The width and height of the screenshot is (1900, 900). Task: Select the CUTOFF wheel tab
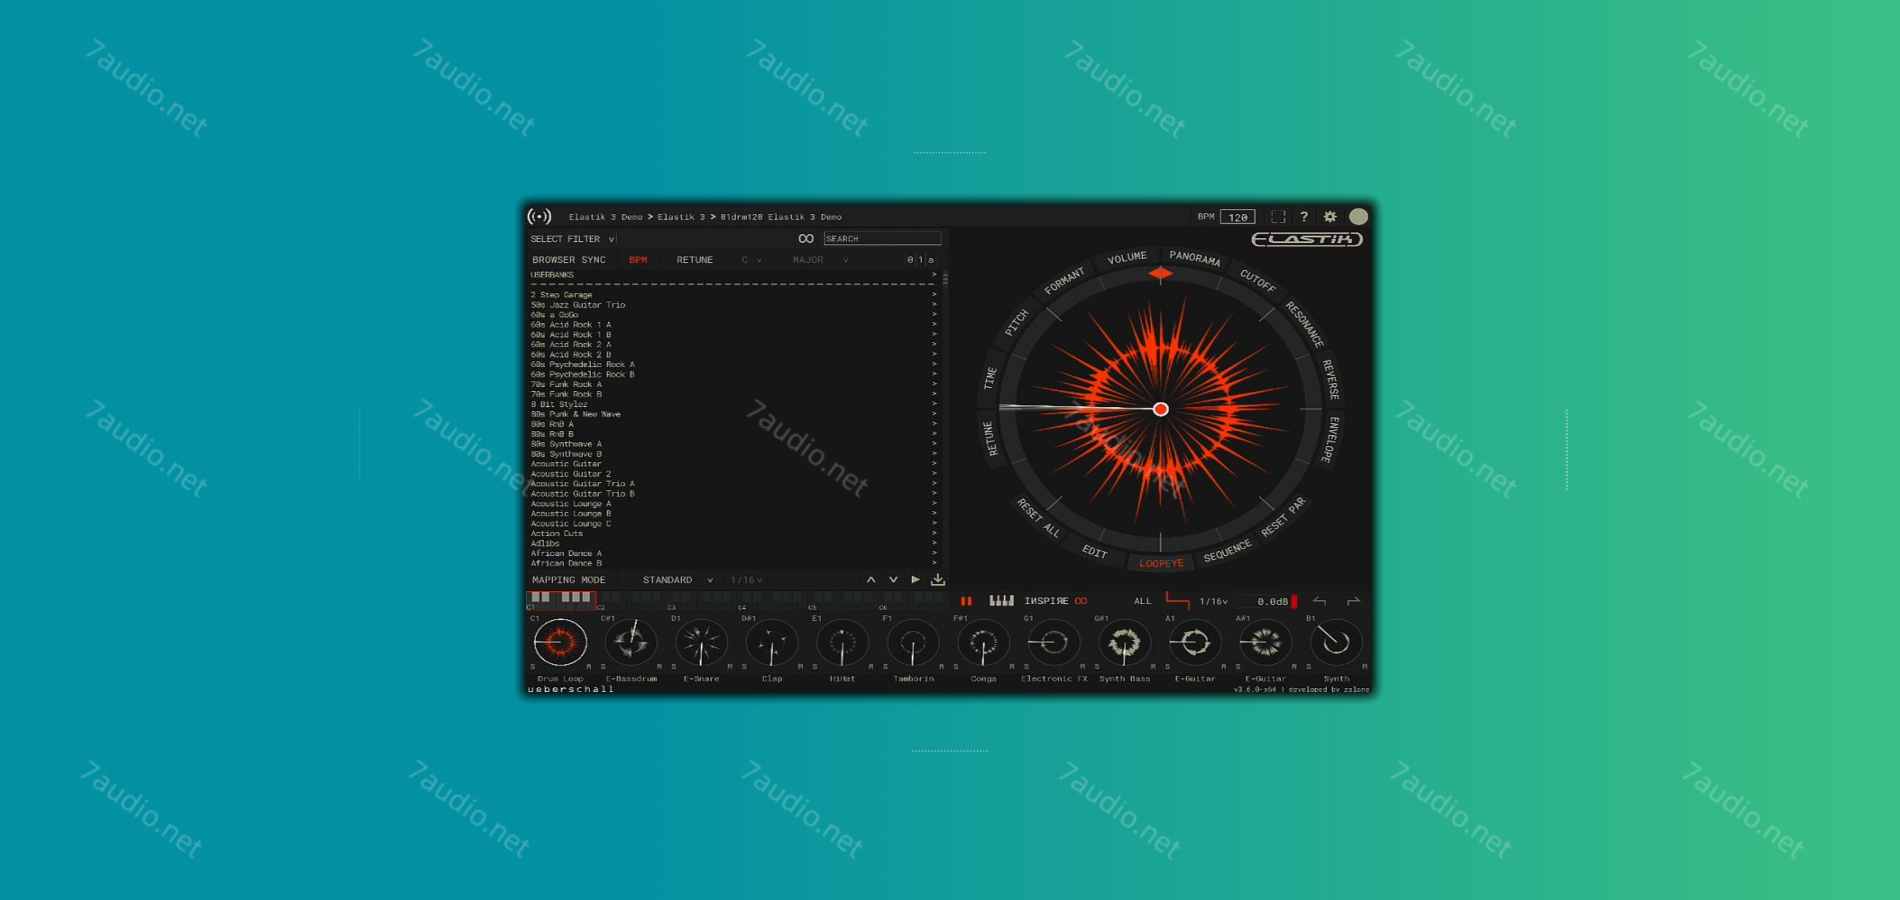(1258, 281)
